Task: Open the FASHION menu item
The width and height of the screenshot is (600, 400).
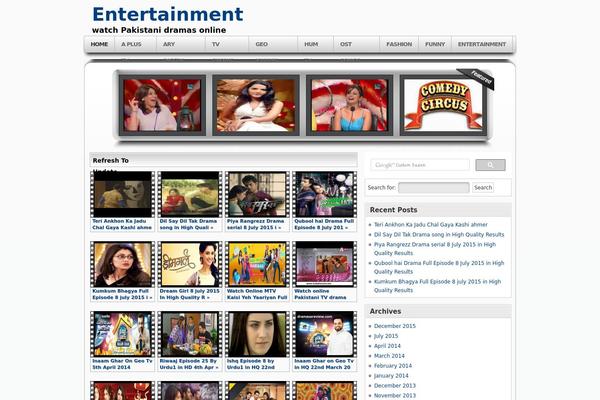Action: tap(399, 44)
